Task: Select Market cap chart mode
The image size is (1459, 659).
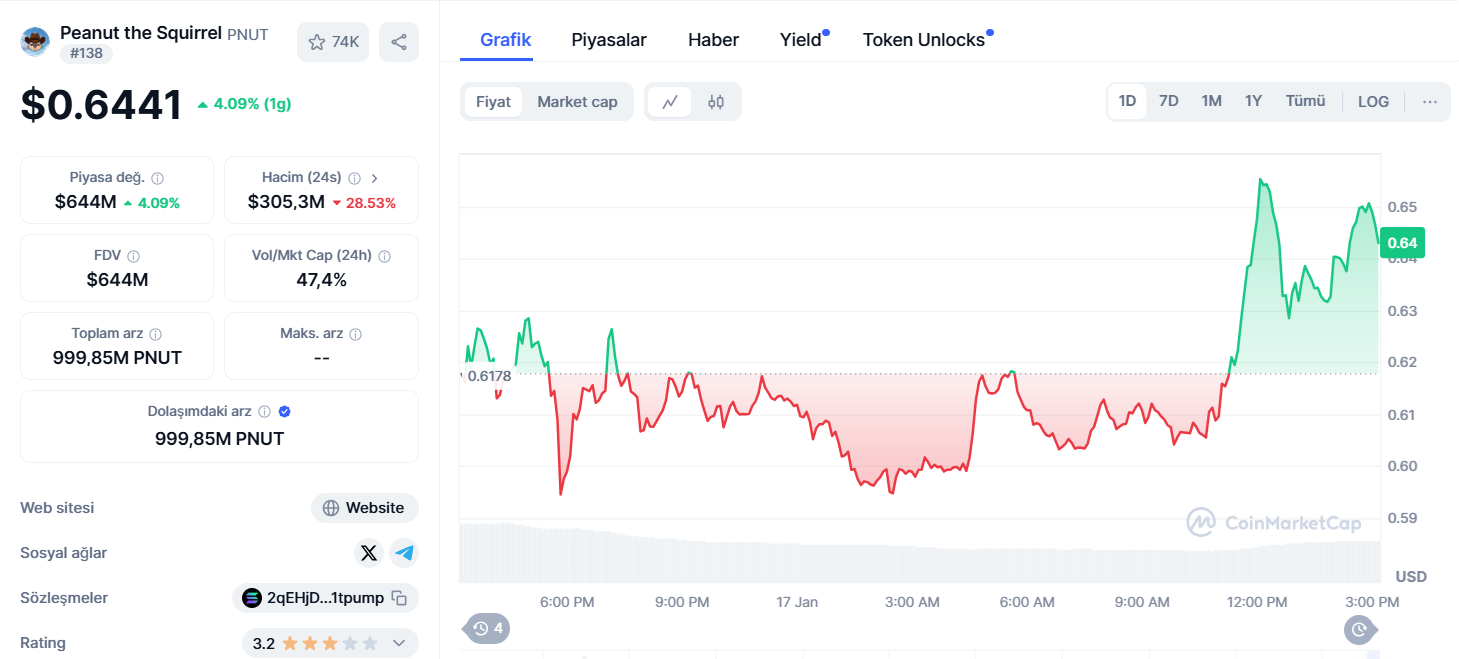Action: point(577,102)
